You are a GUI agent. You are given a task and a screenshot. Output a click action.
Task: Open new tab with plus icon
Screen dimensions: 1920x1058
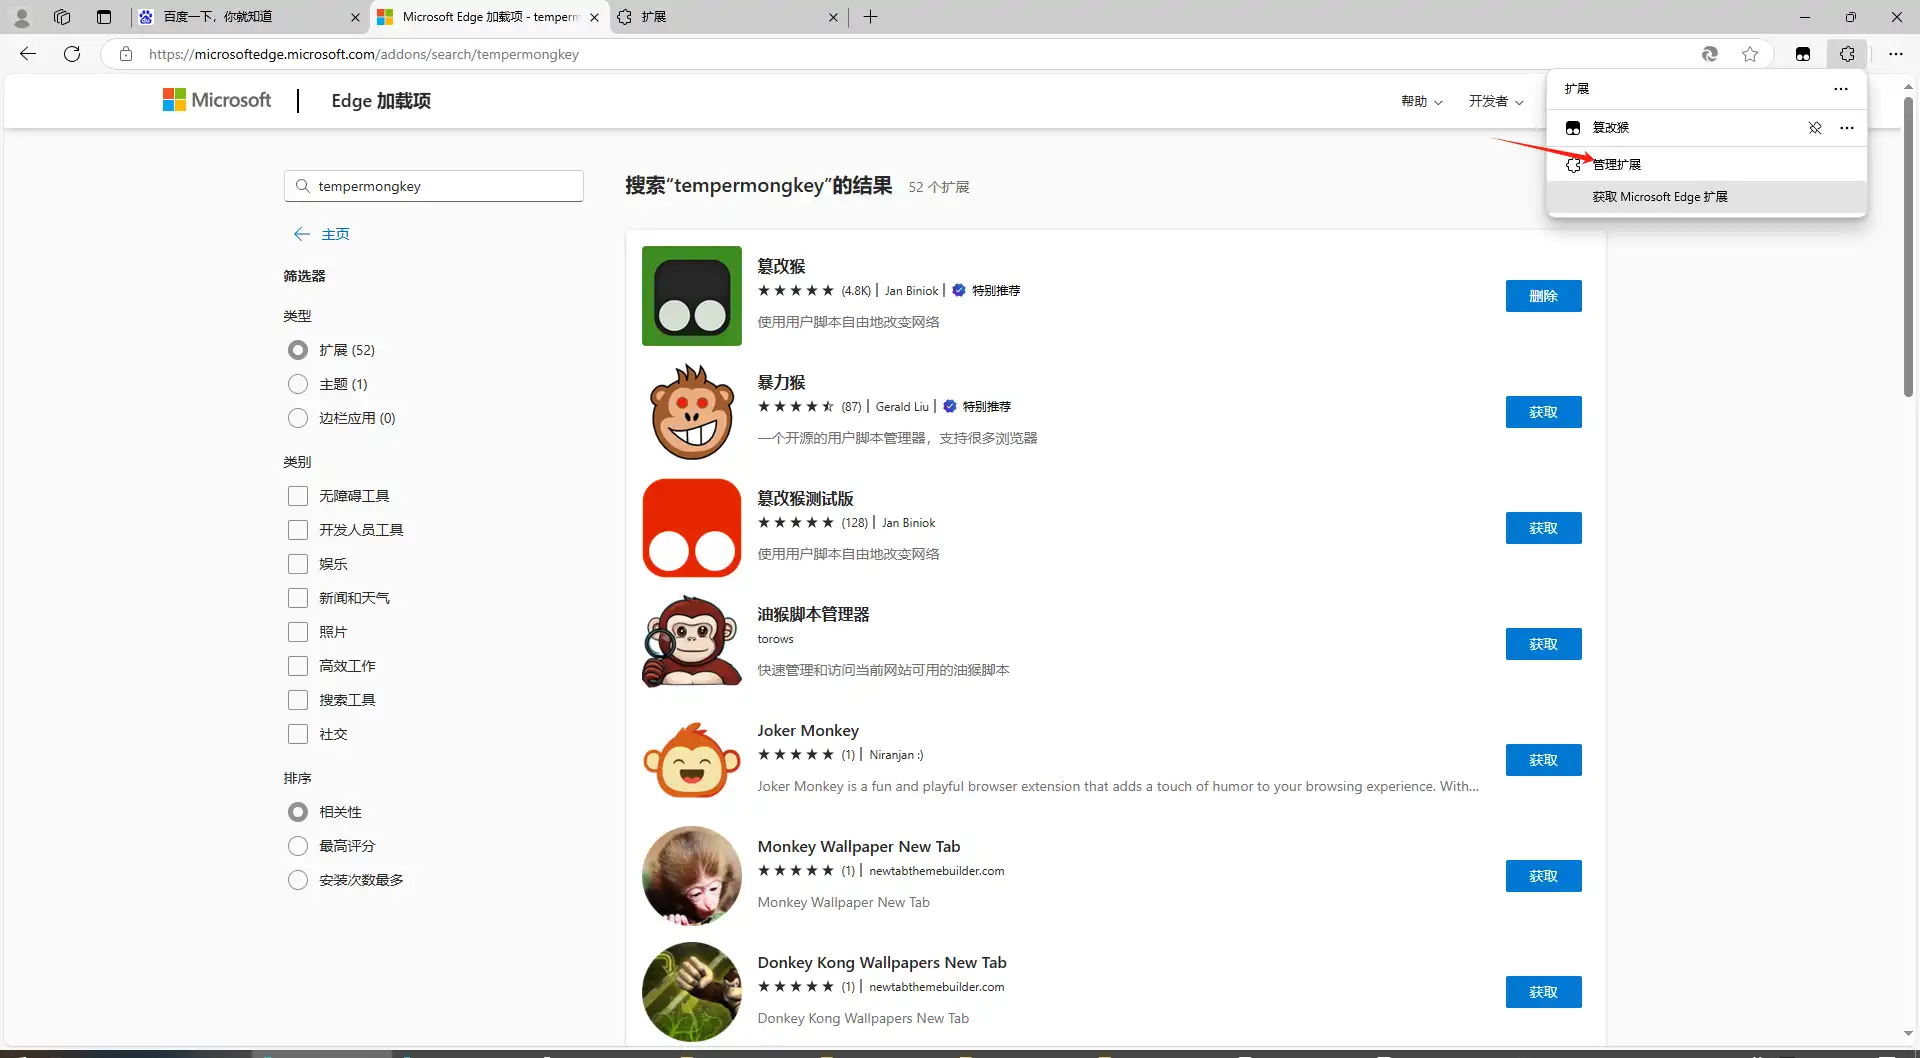pyautogui.click(x=870, y=17)
